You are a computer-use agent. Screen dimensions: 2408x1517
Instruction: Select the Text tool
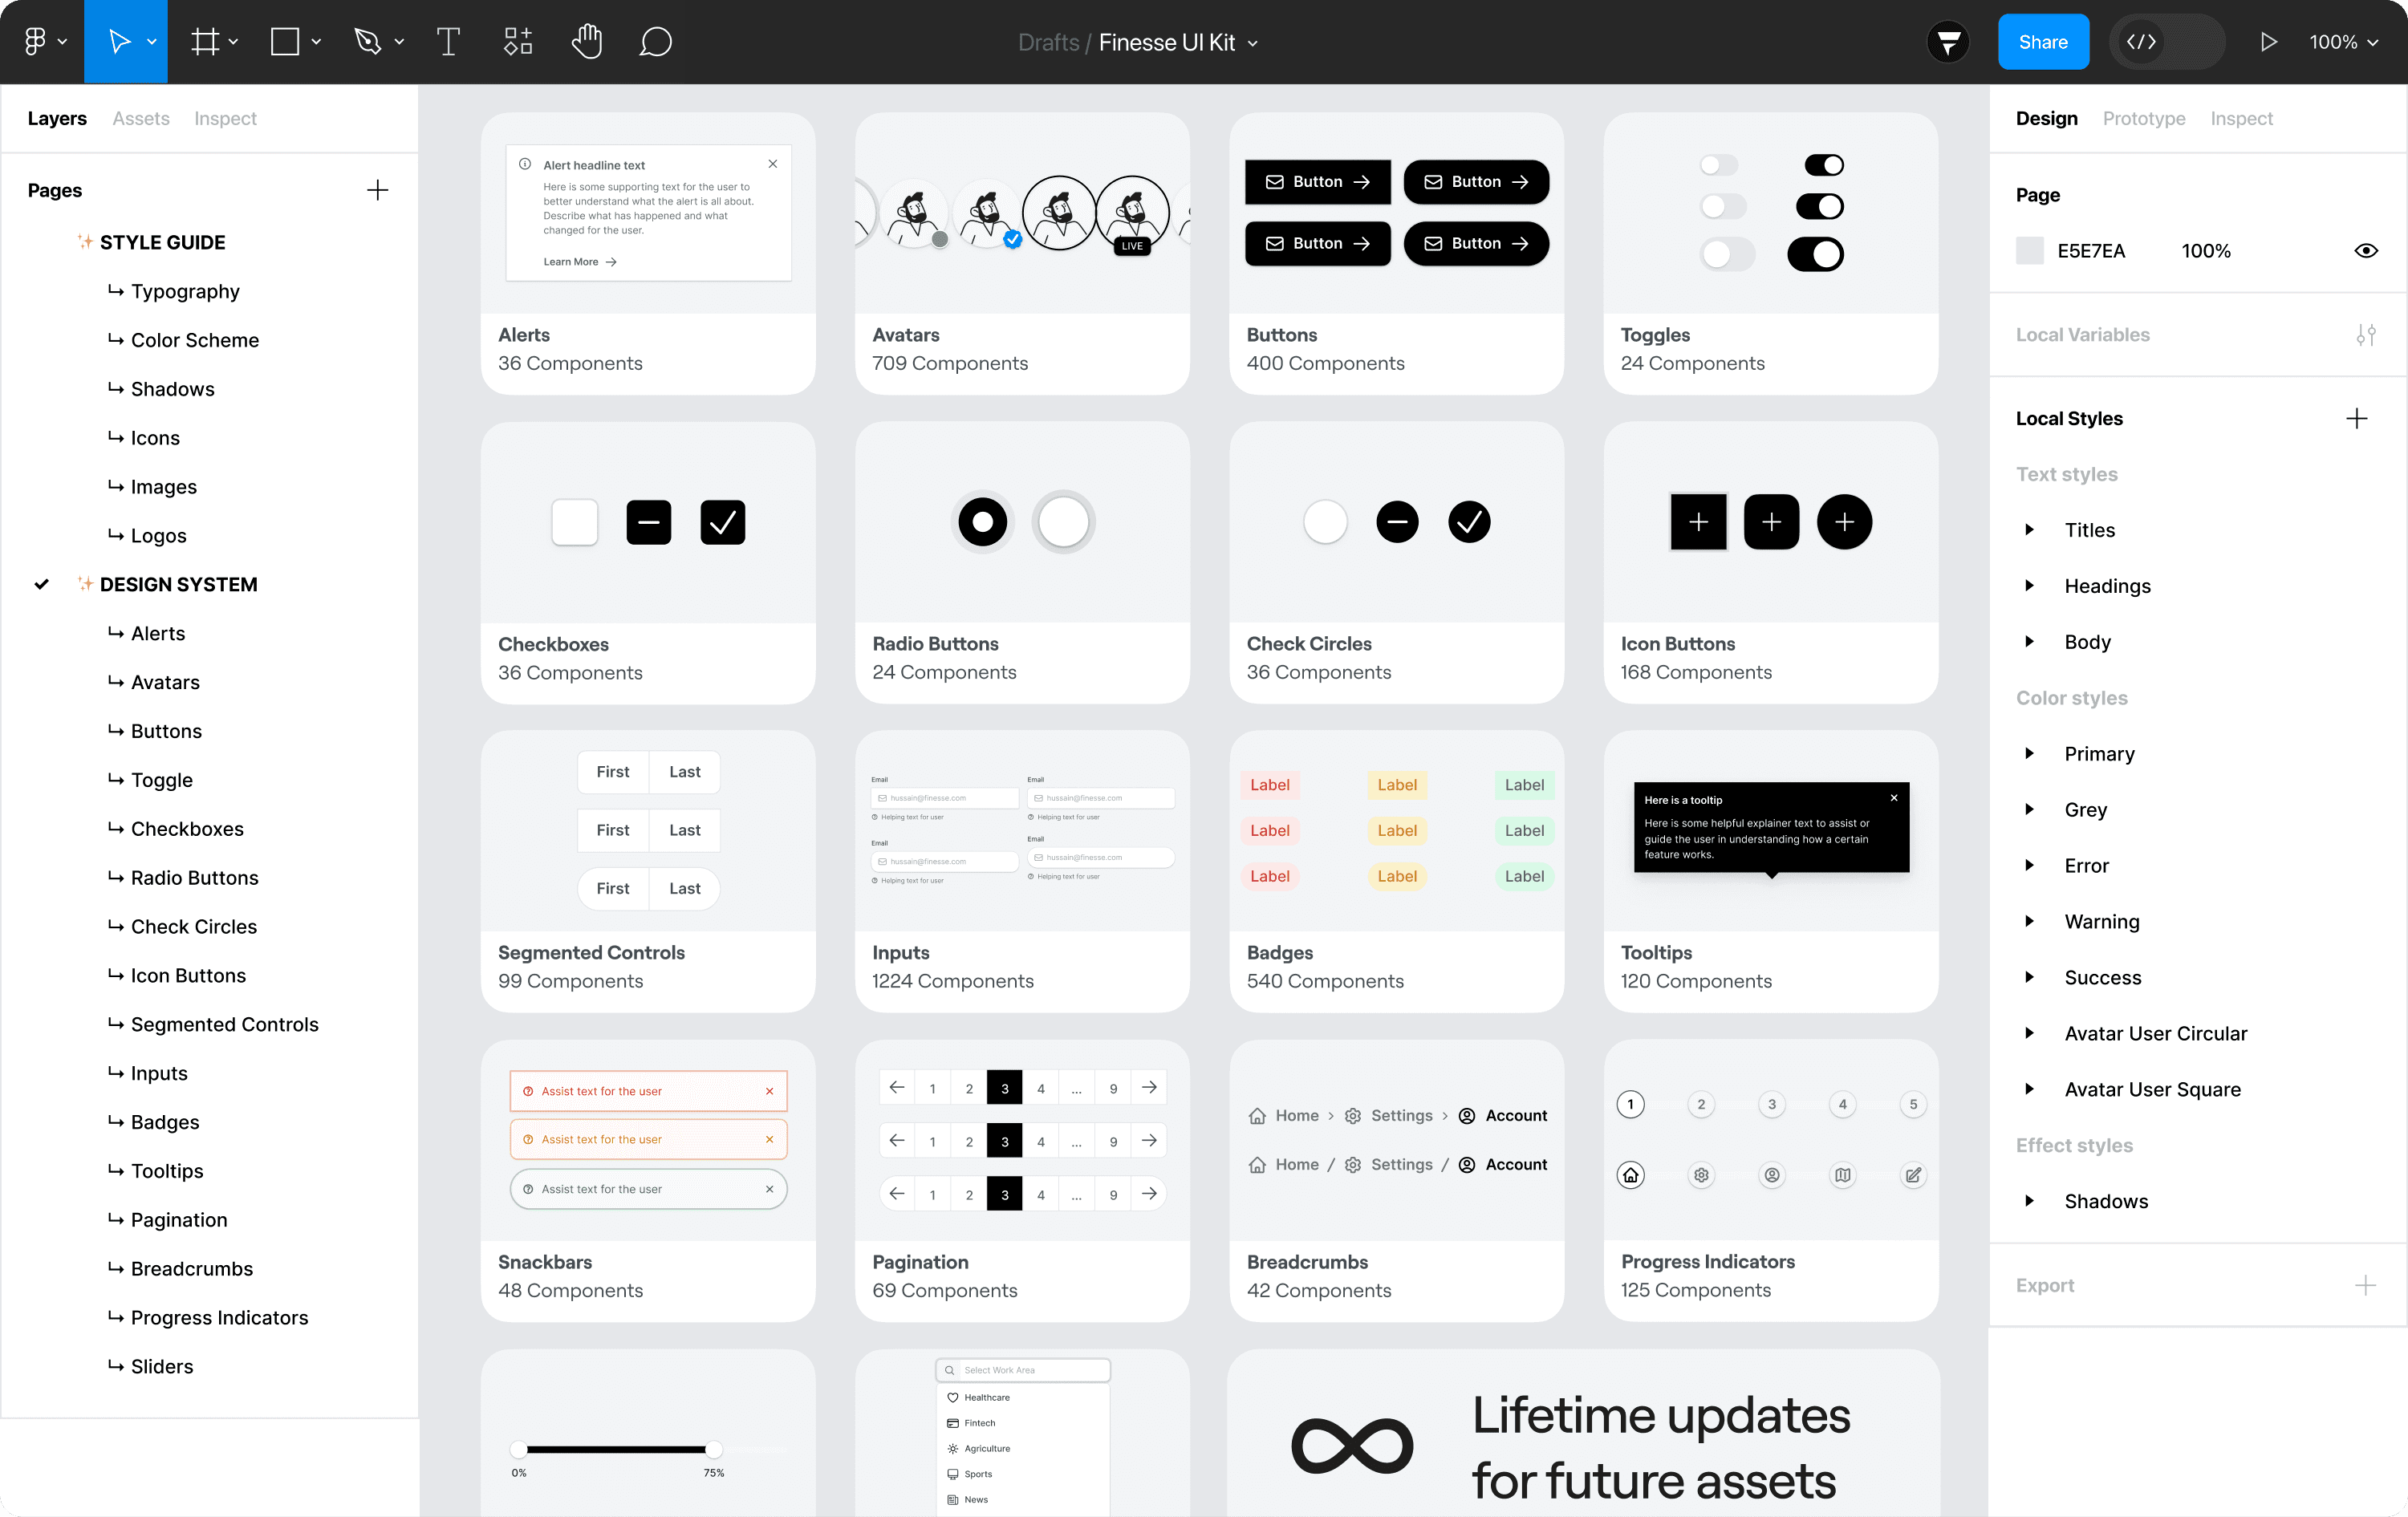(x=448, y=42)
